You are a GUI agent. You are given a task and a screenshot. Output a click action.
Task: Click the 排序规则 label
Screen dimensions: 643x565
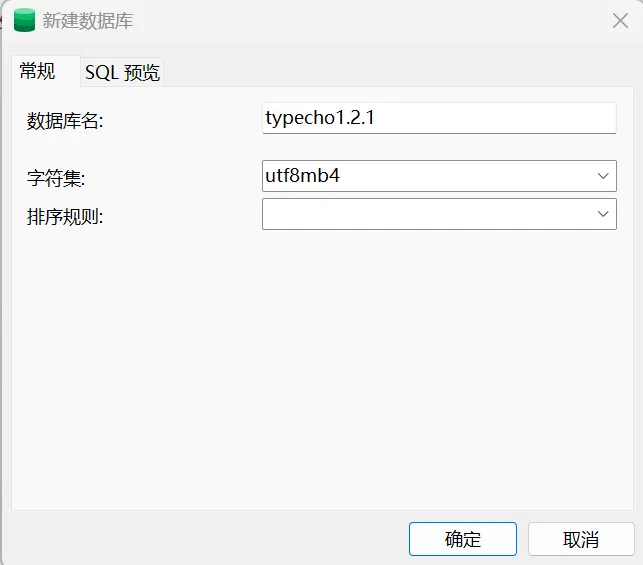(x=65, y=217)
